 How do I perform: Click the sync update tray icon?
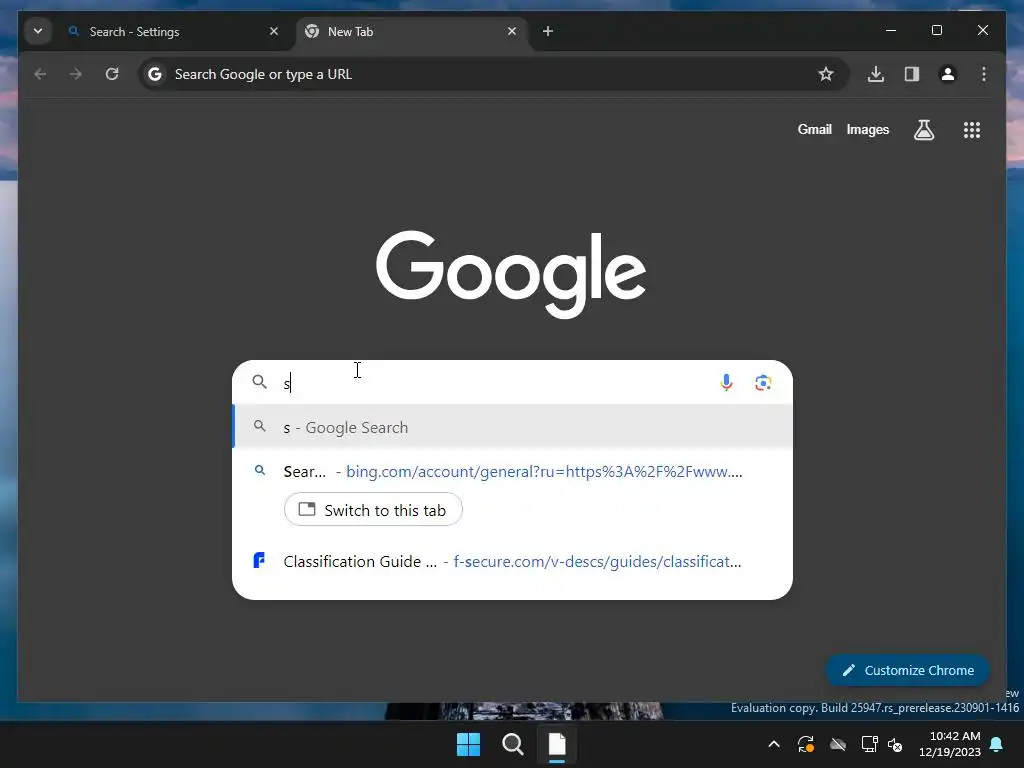[x=806, y=744]
